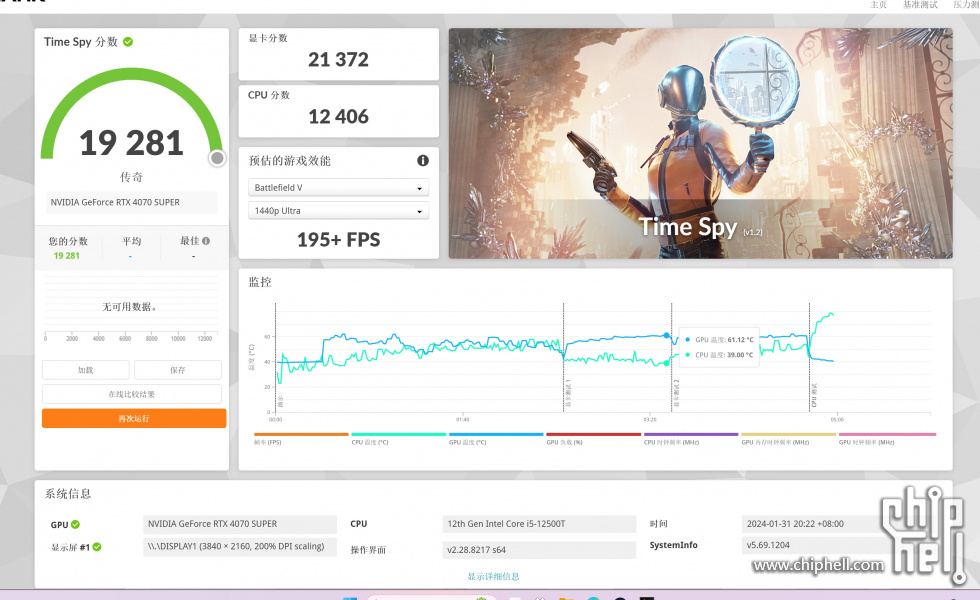The width and height of the screenshot is (980, 600).
Task: Click the Time Spy artwork thumbnail
Action: coord(701,143)
